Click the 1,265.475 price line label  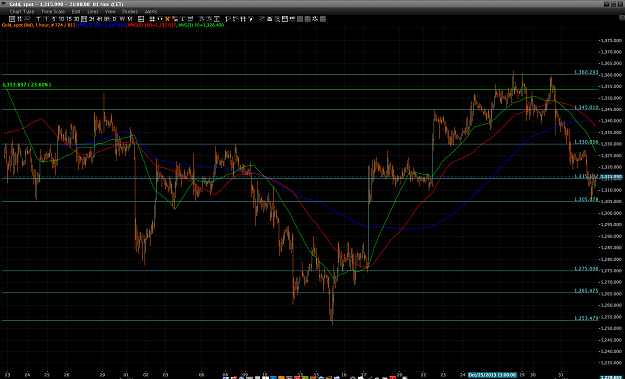point(586,291)
